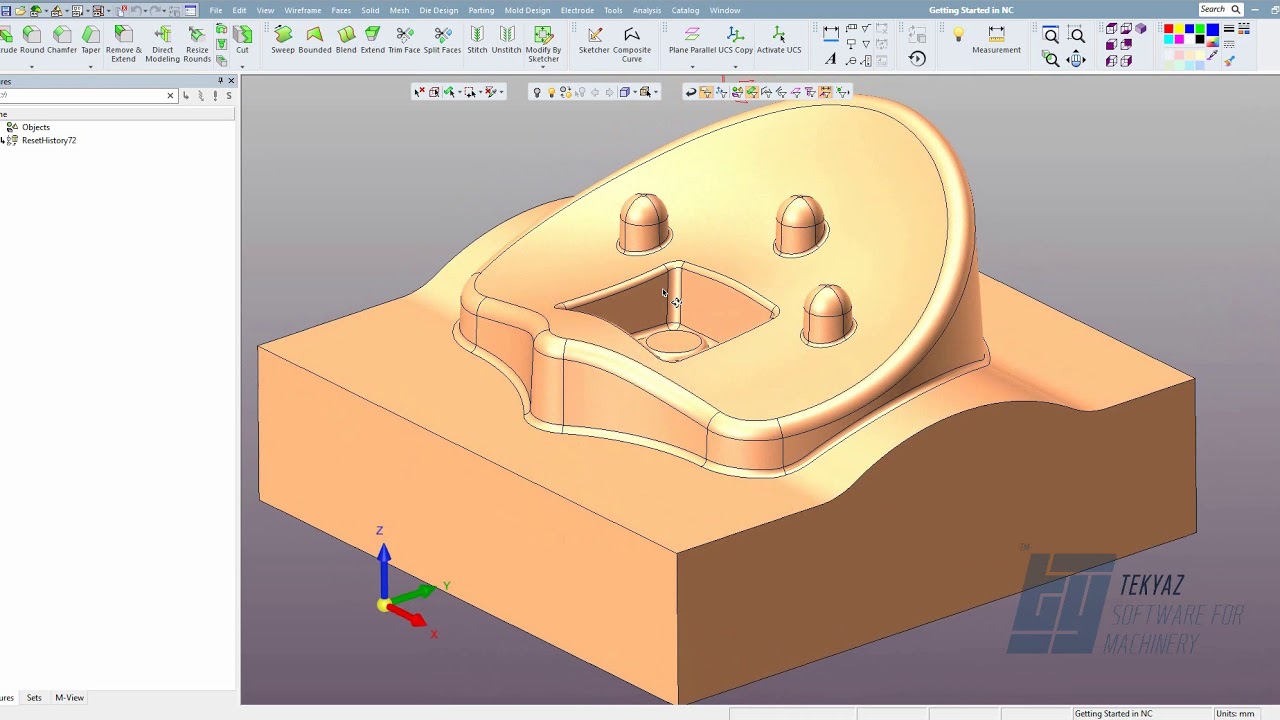
Task: Click the light bulb icon beside Measurement
Action: click(959, 35)
